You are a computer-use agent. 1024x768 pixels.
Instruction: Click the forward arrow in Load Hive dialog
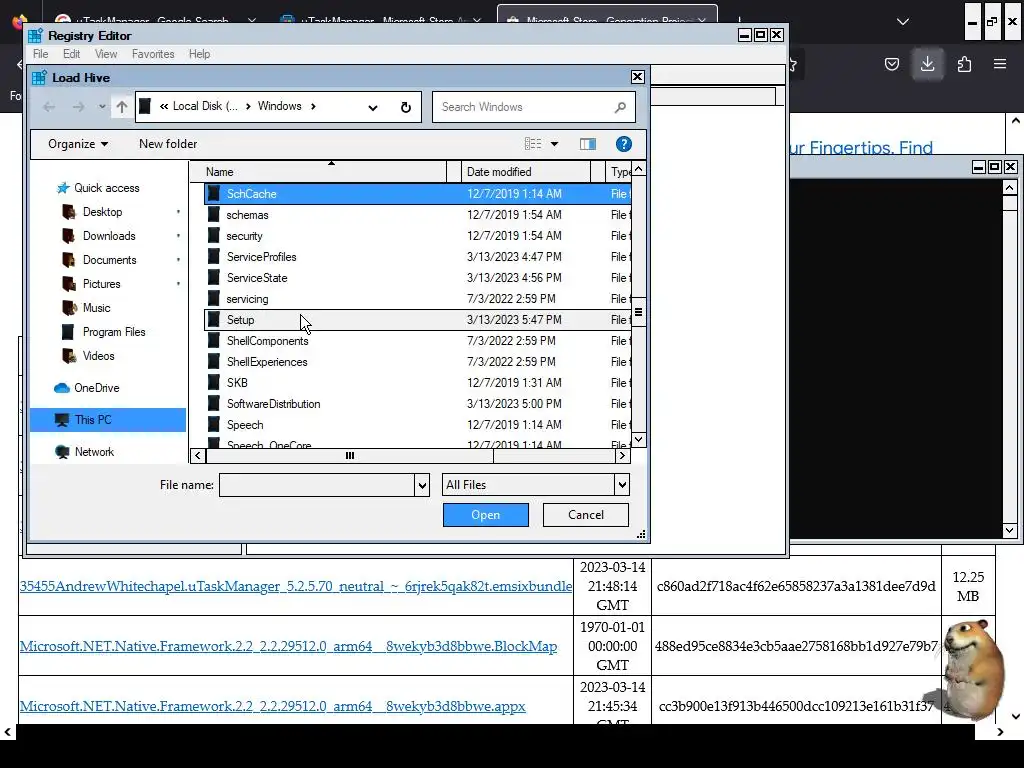[78, 107]
